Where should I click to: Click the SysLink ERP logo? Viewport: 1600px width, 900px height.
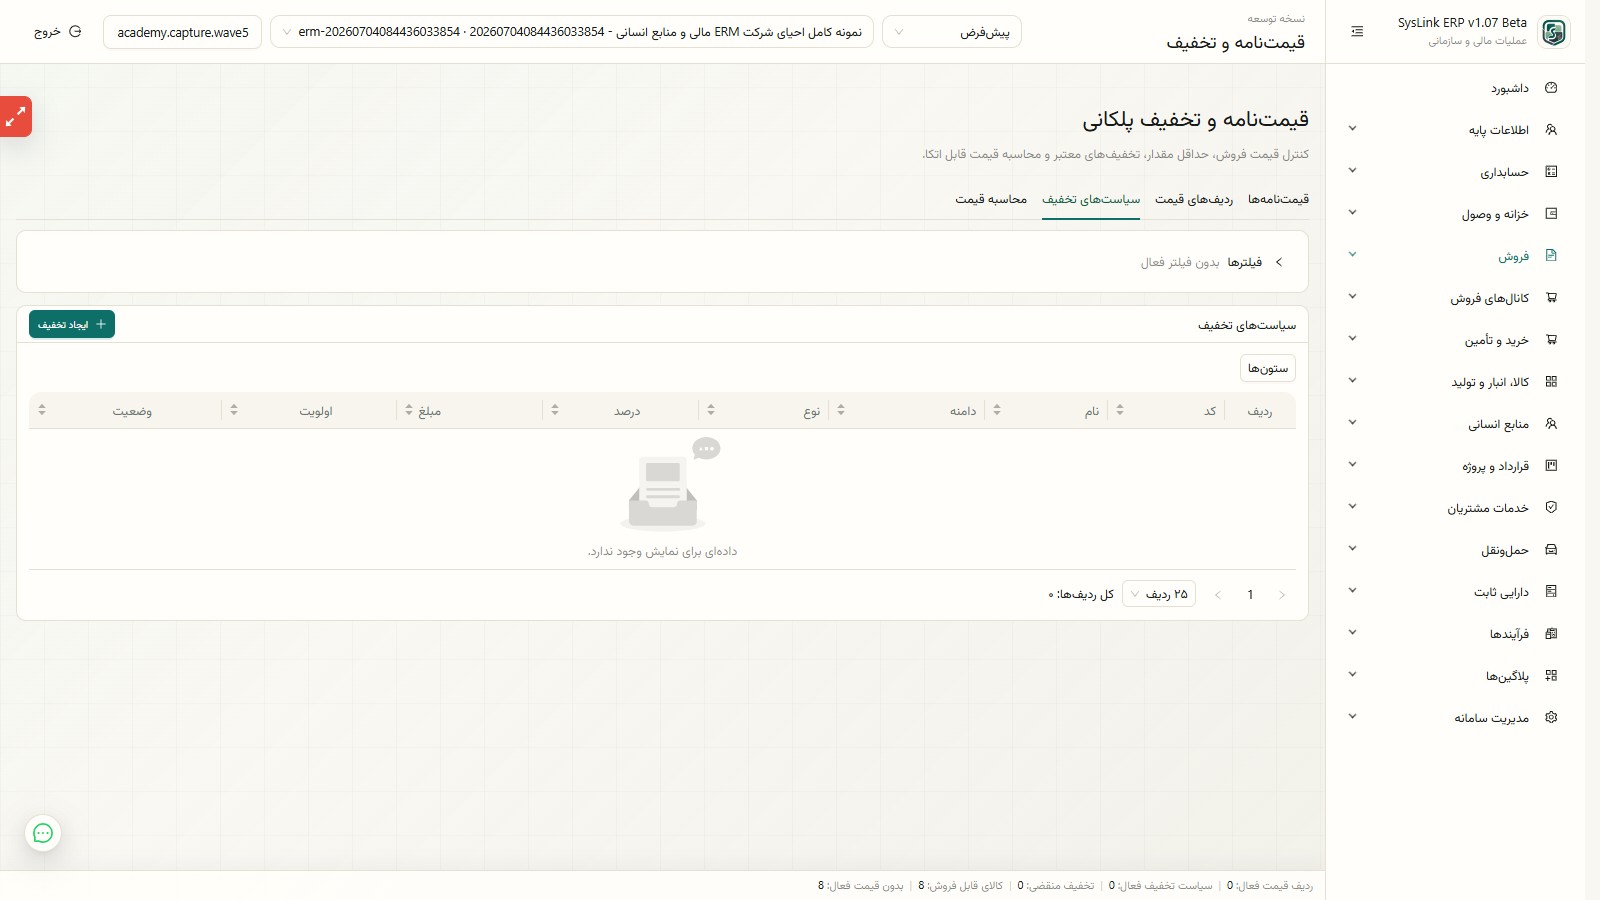pyautogui.click(x=1554, y=32)
